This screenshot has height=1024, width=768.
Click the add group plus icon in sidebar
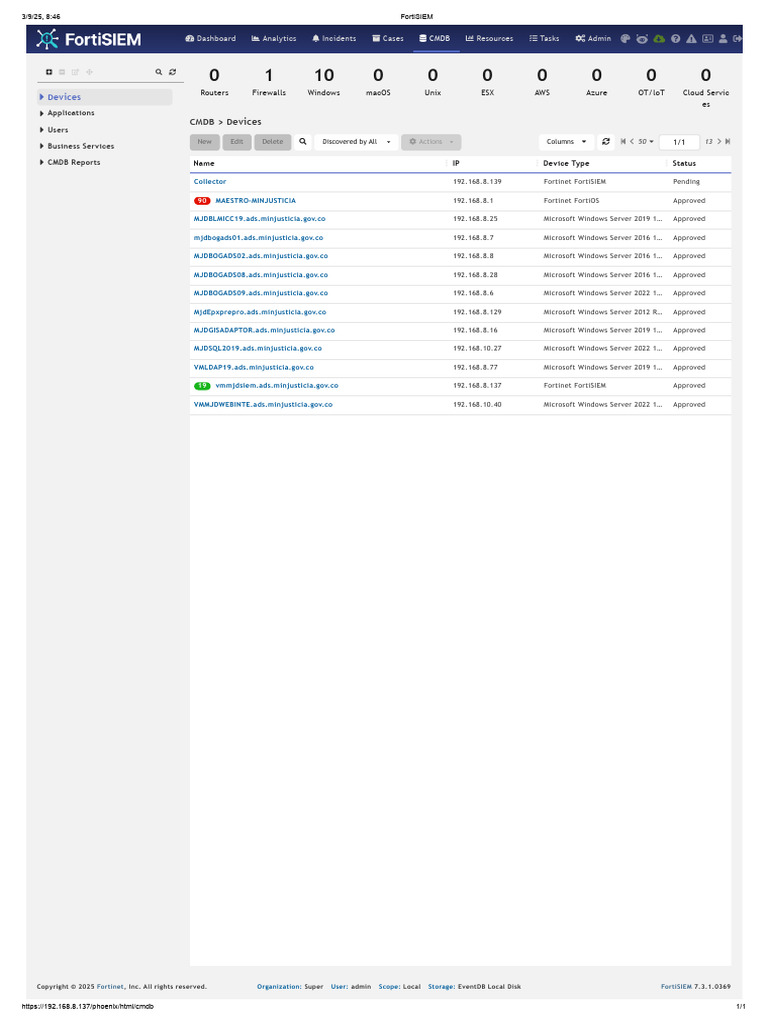click(x=49, y=72)
